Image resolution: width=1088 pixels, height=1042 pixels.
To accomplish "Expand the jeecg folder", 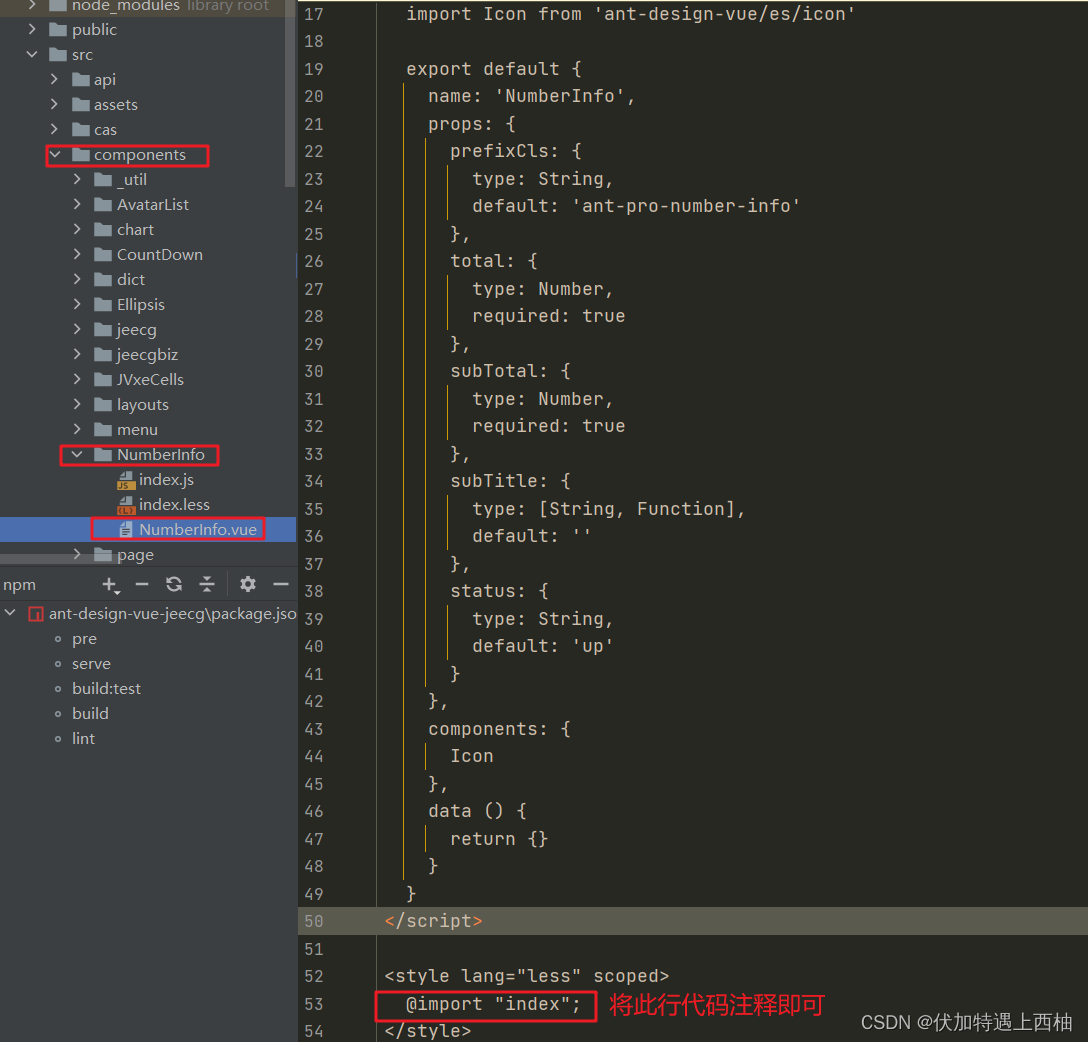I will click(77, 329).
